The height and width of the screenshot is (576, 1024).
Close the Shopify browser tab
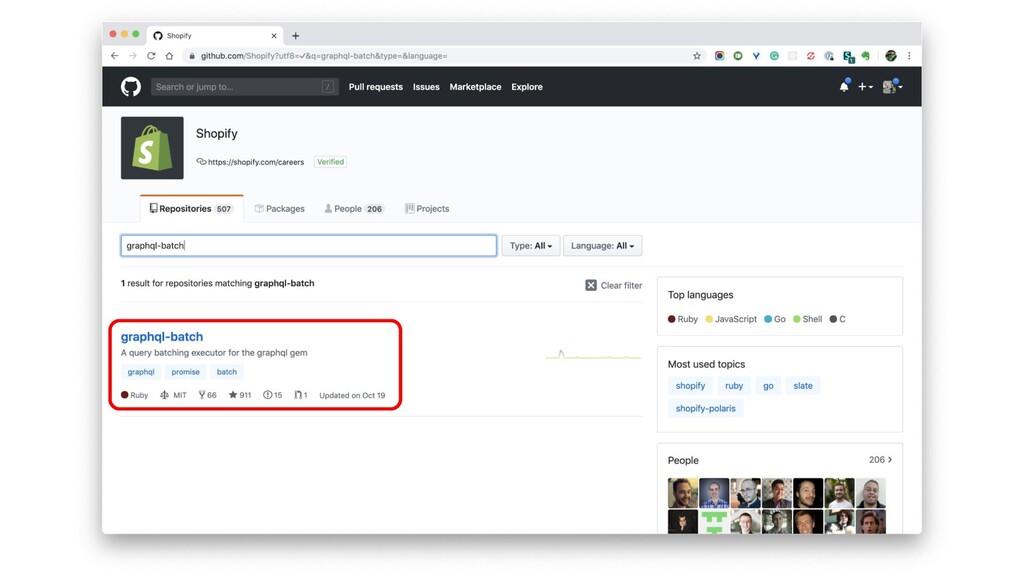tap(274, 36)
